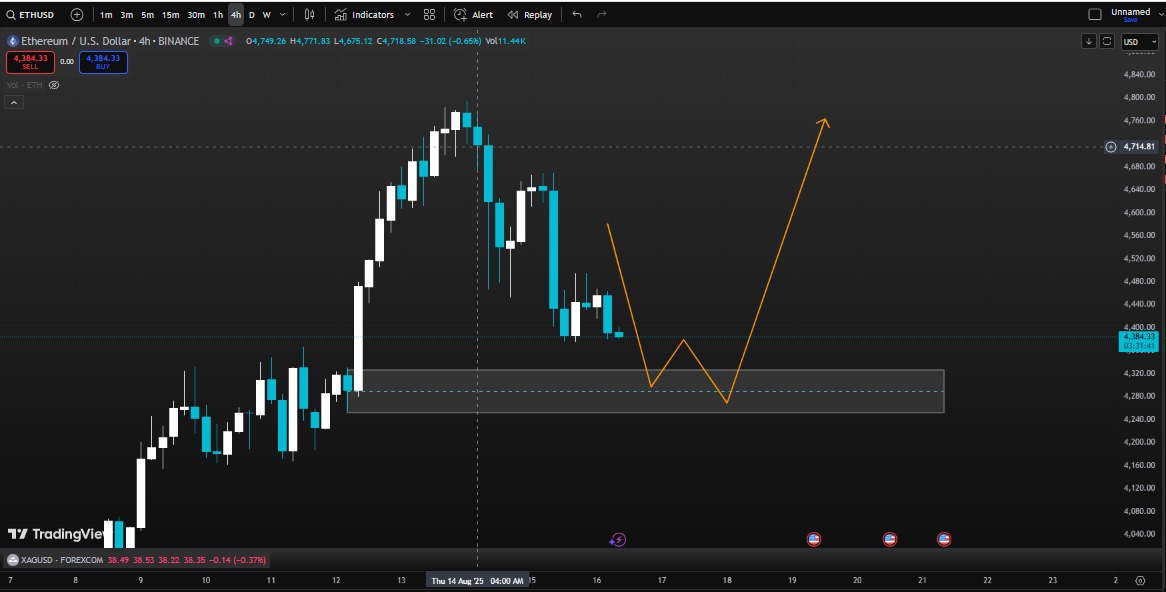Open the US flag event between 20 and 21
The height and width of the screenshot is (592, 1166).
889,539
